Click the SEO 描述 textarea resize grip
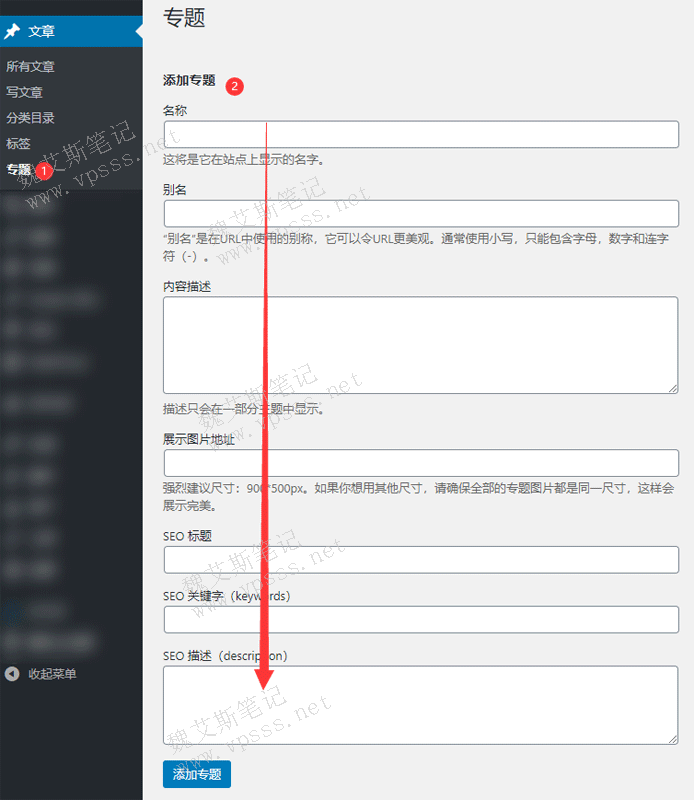This screenshot has width=694, height=800. pos(672,738)
